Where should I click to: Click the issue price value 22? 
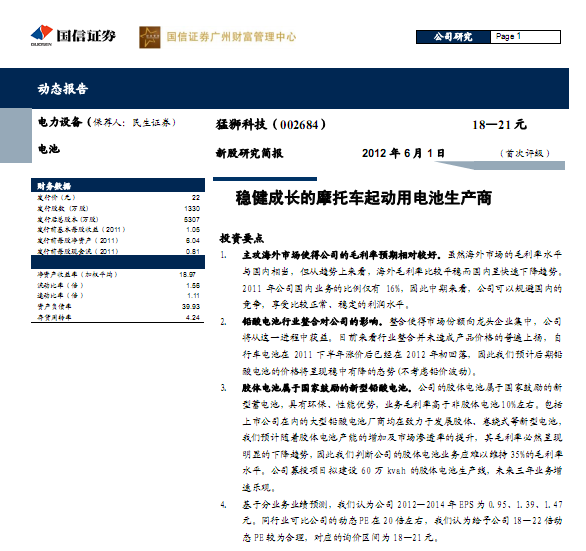(196, 197)
